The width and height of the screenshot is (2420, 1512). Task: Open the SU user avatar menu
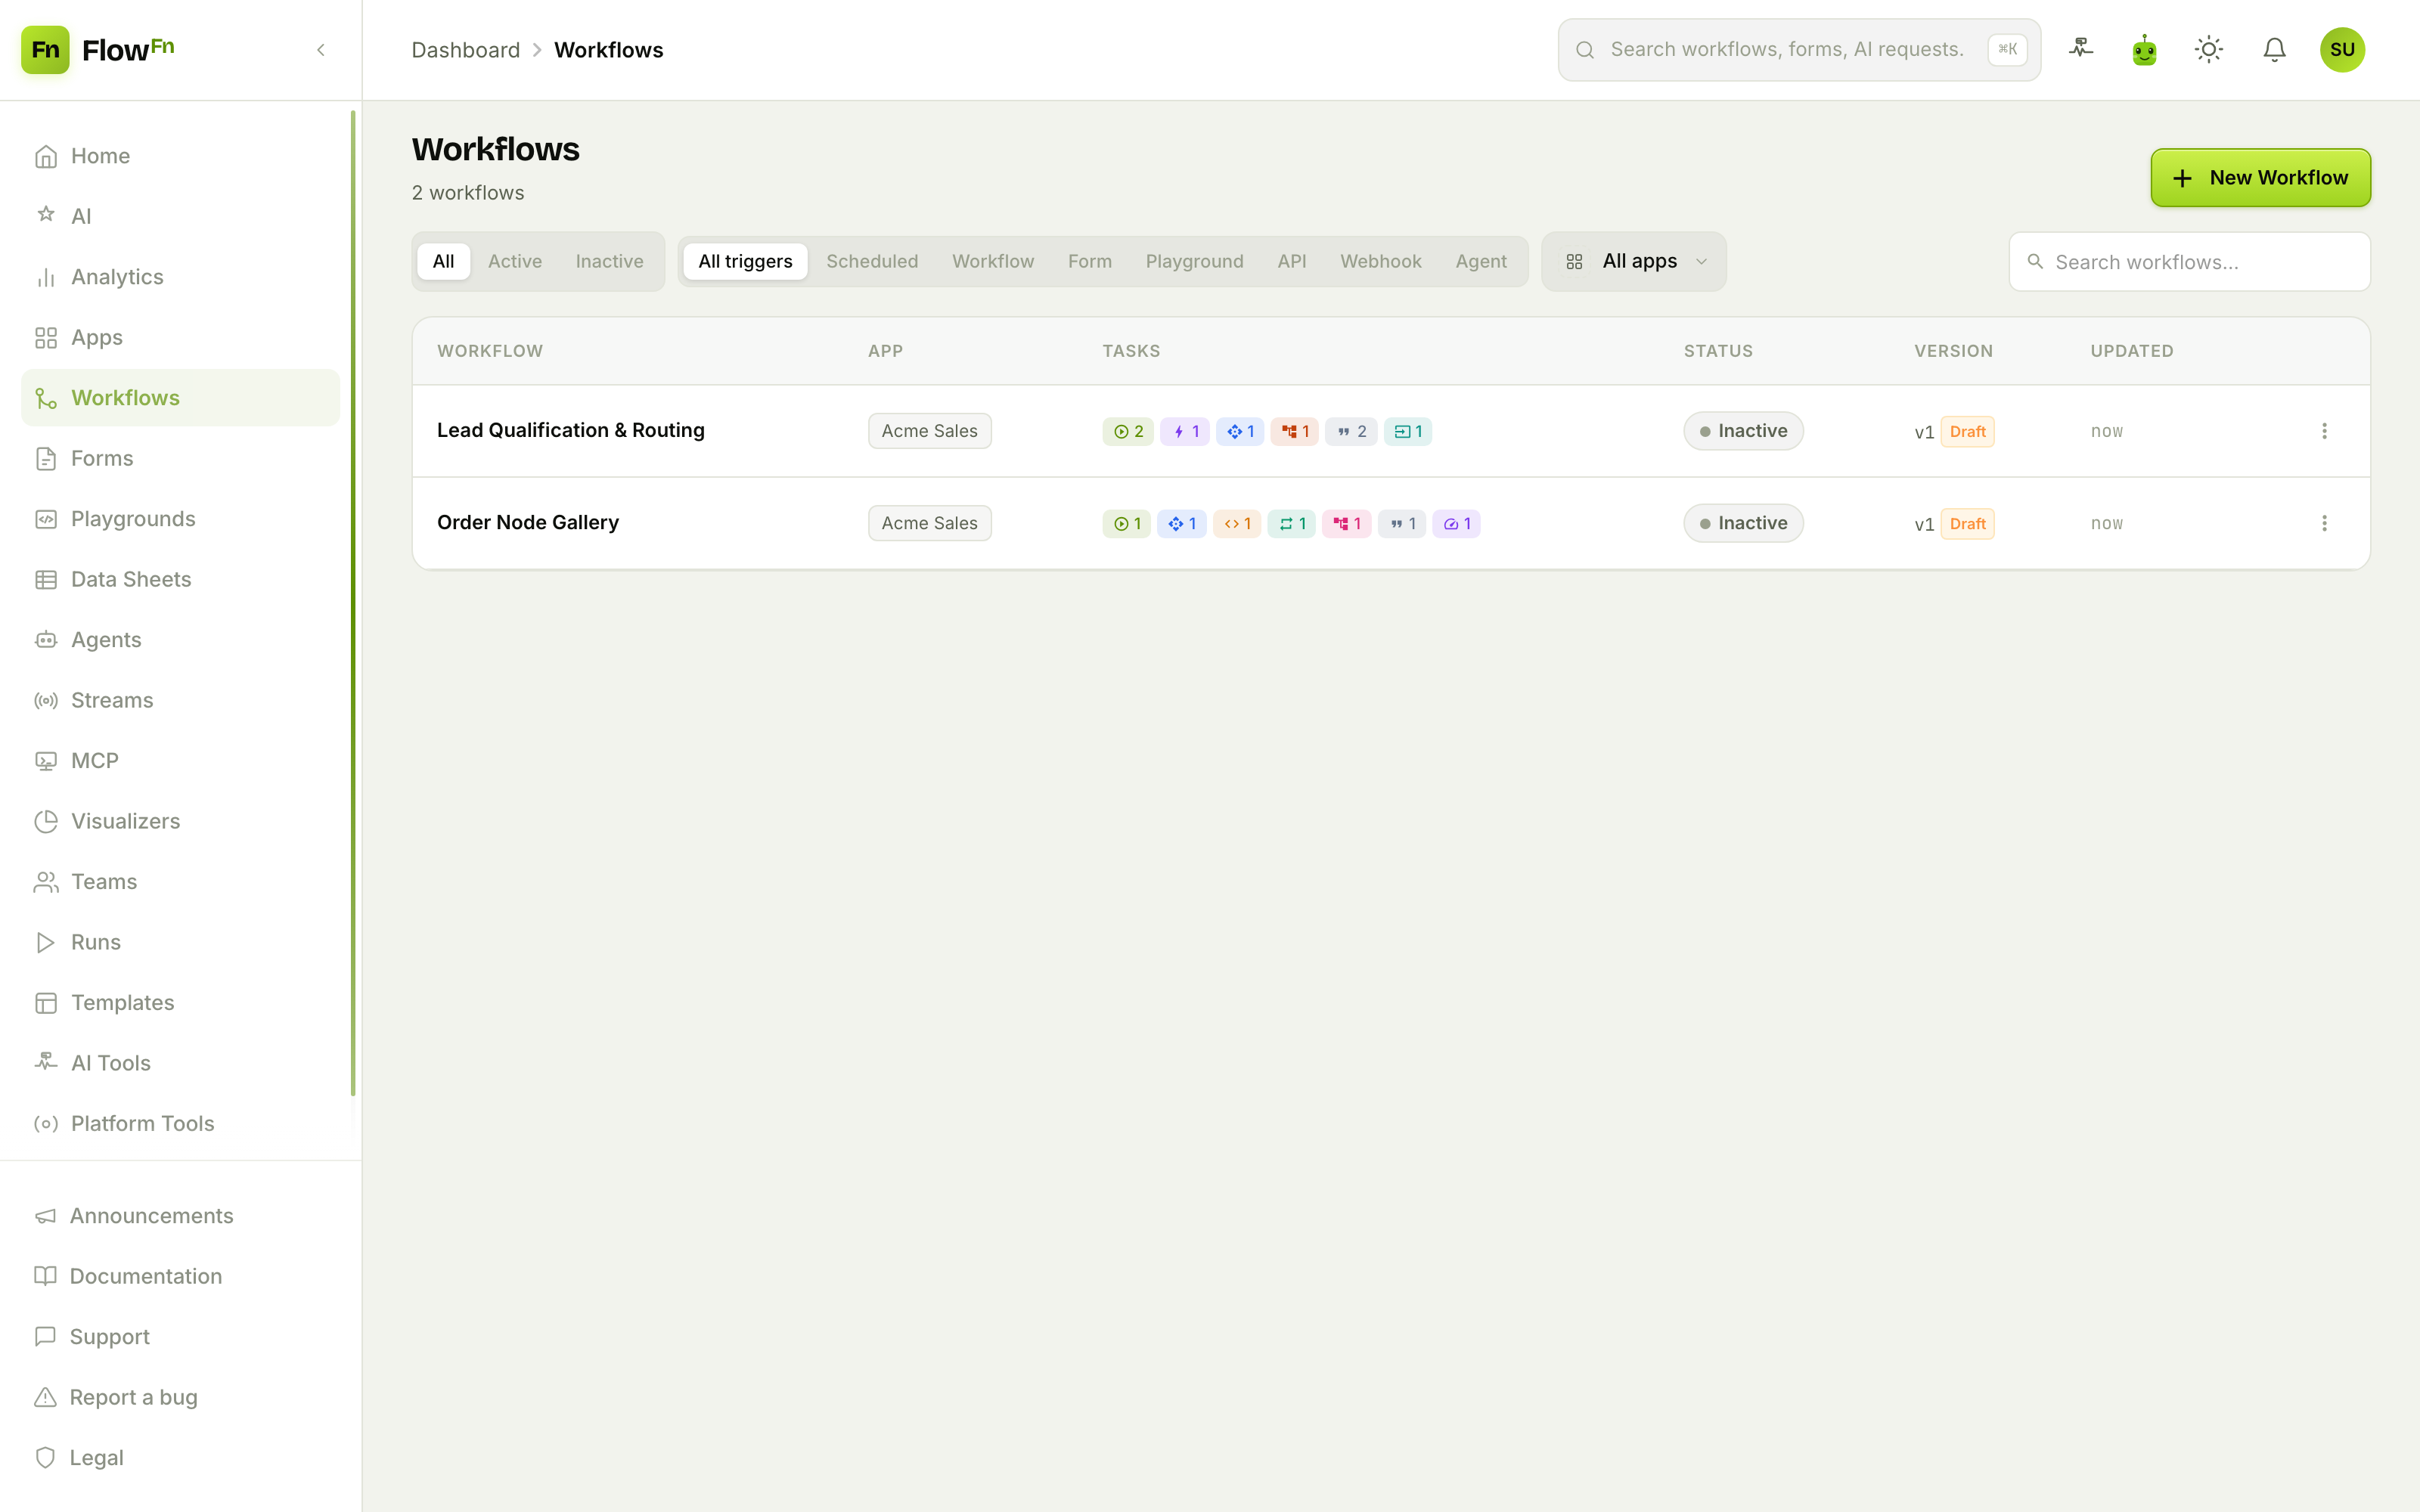click(x=2342, y=50)
